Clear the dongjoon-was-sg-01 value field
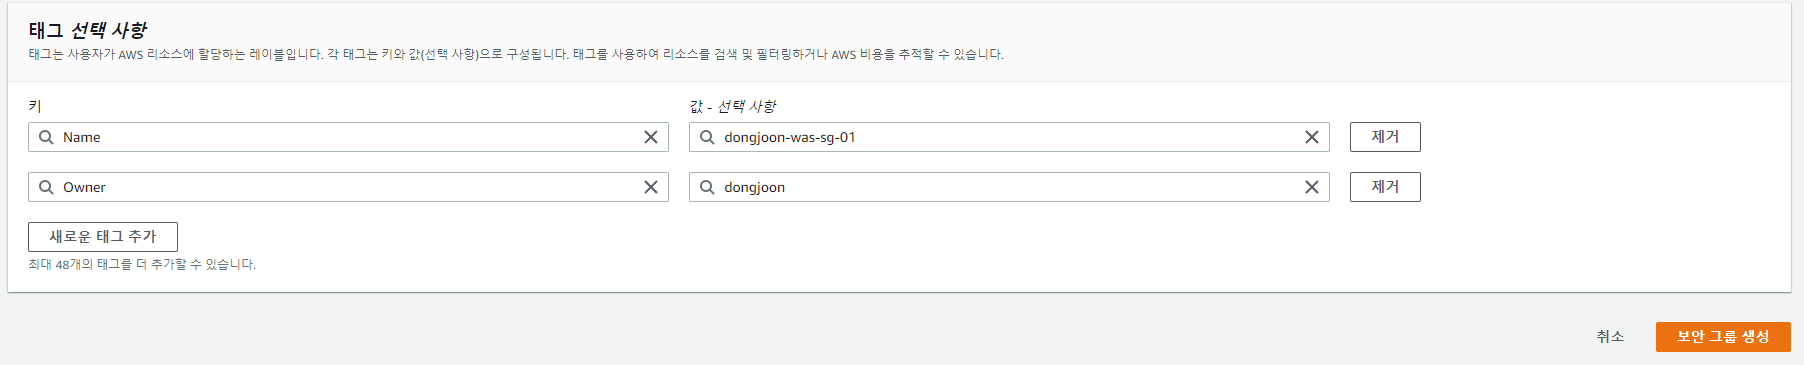1804x365 pixels. (x=1311, y=137)
